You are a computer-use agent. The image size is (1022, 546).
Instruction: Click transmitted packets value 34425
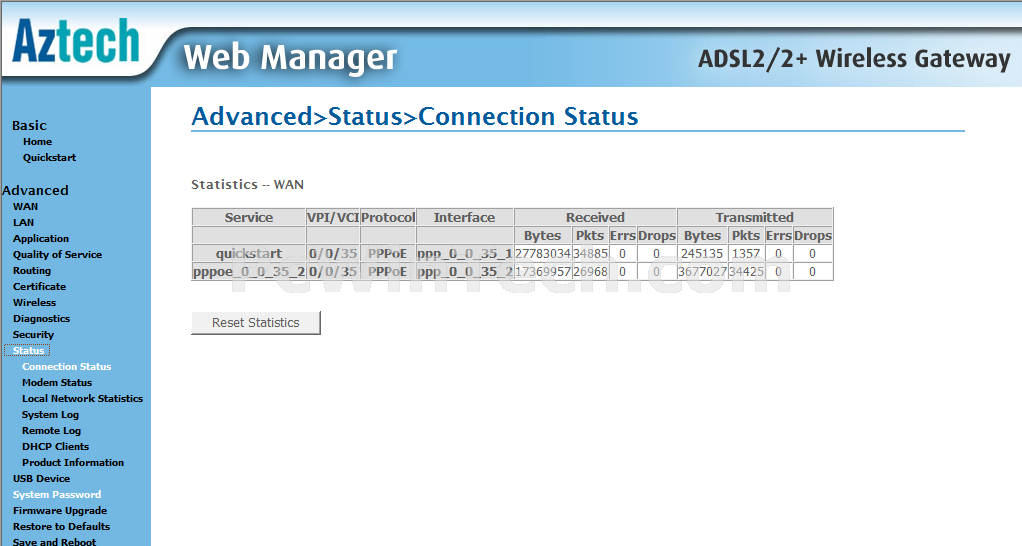(746, 272)
